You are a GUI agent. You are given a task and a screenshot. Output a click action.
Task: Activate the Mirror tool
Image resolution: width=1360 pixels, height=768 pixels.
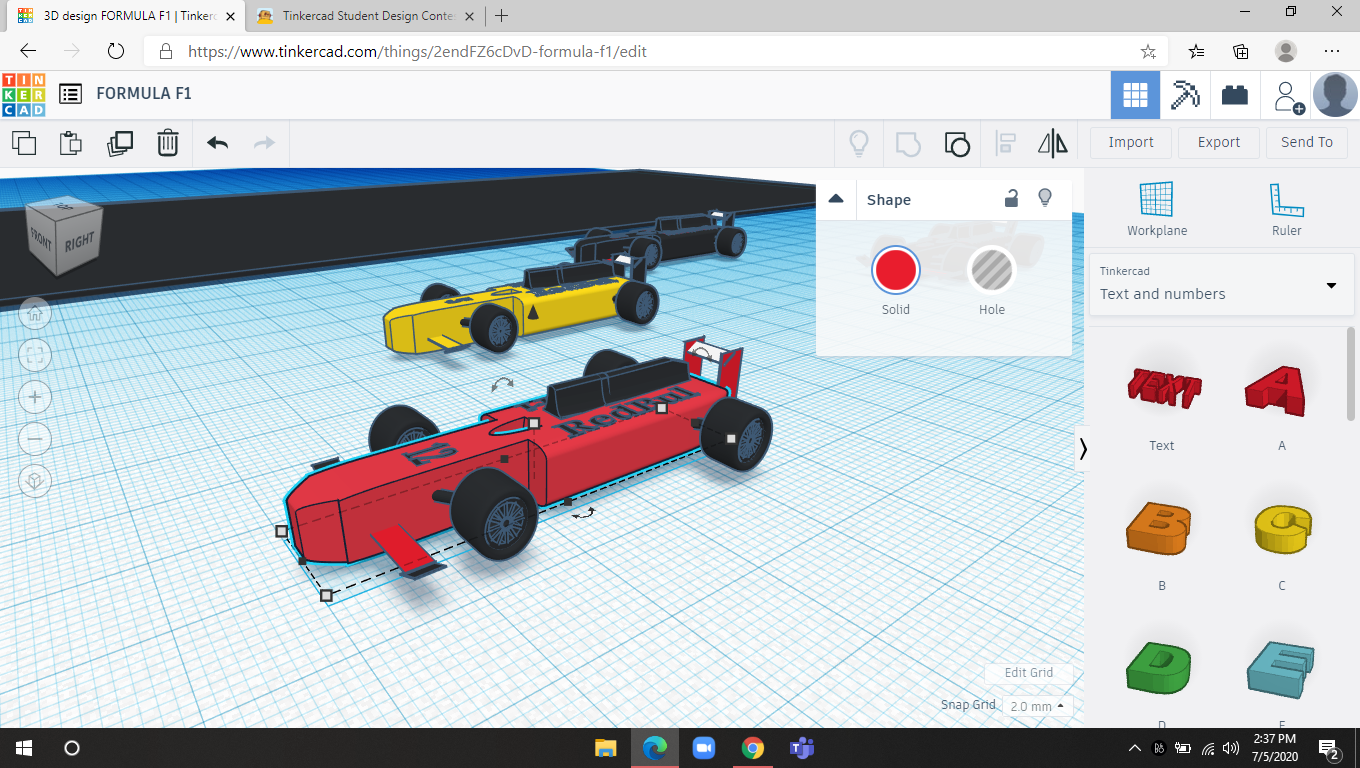click(x=1053, y=143)
